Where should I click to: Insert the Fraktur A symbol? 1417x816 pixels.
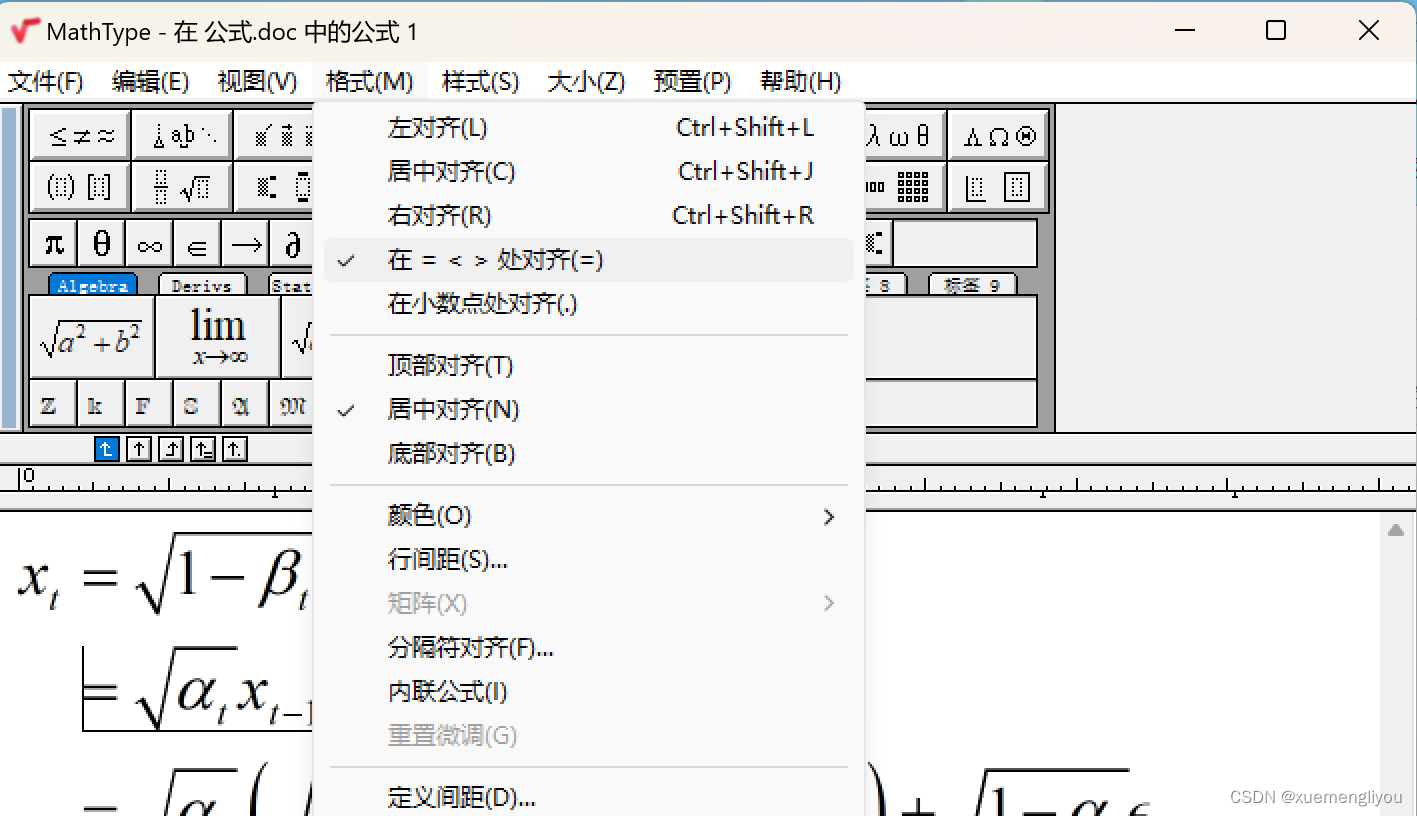coord(246,404)
